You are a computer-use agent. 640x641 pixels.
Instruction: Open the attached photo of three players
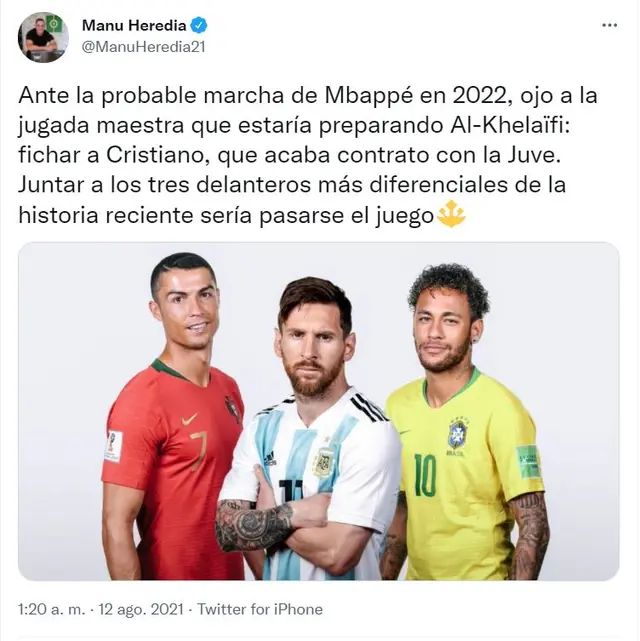(319, 411)
